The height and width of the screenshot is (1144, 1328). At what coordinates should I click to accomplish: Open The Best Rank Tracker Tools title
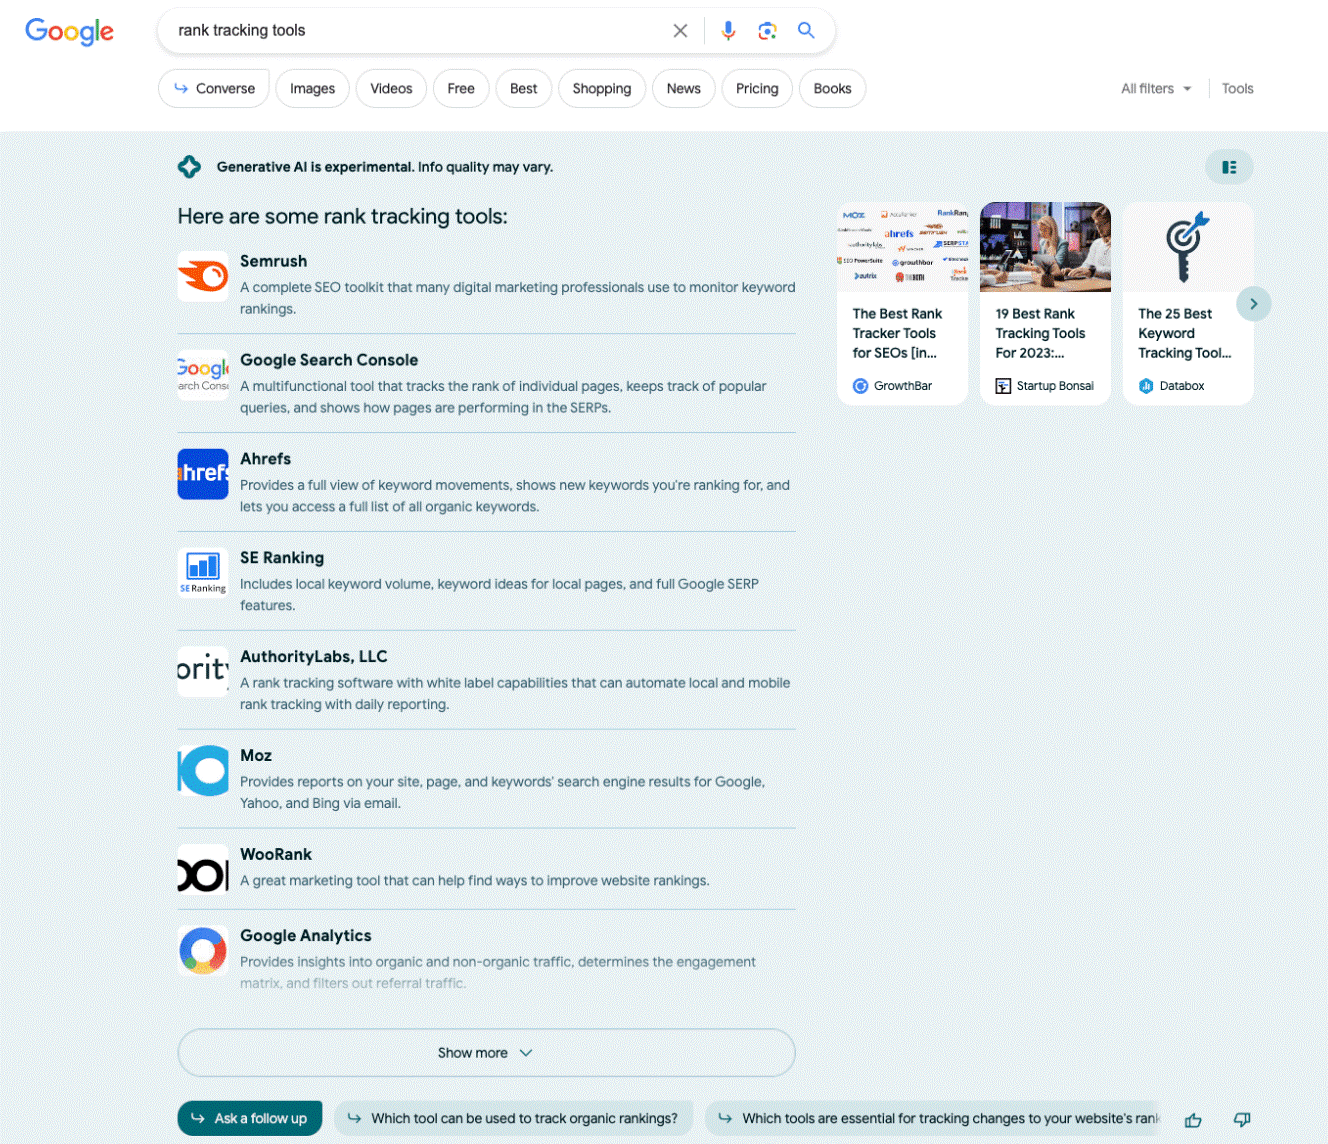(897, 333)
